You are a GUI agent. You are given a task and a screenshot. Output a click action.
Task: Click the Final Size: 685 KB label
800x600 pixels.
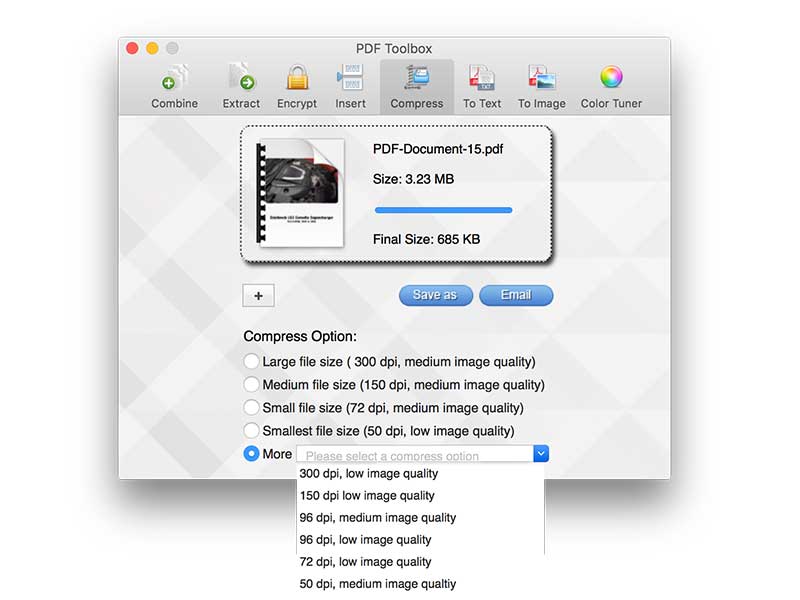click(x=426, y=239)
